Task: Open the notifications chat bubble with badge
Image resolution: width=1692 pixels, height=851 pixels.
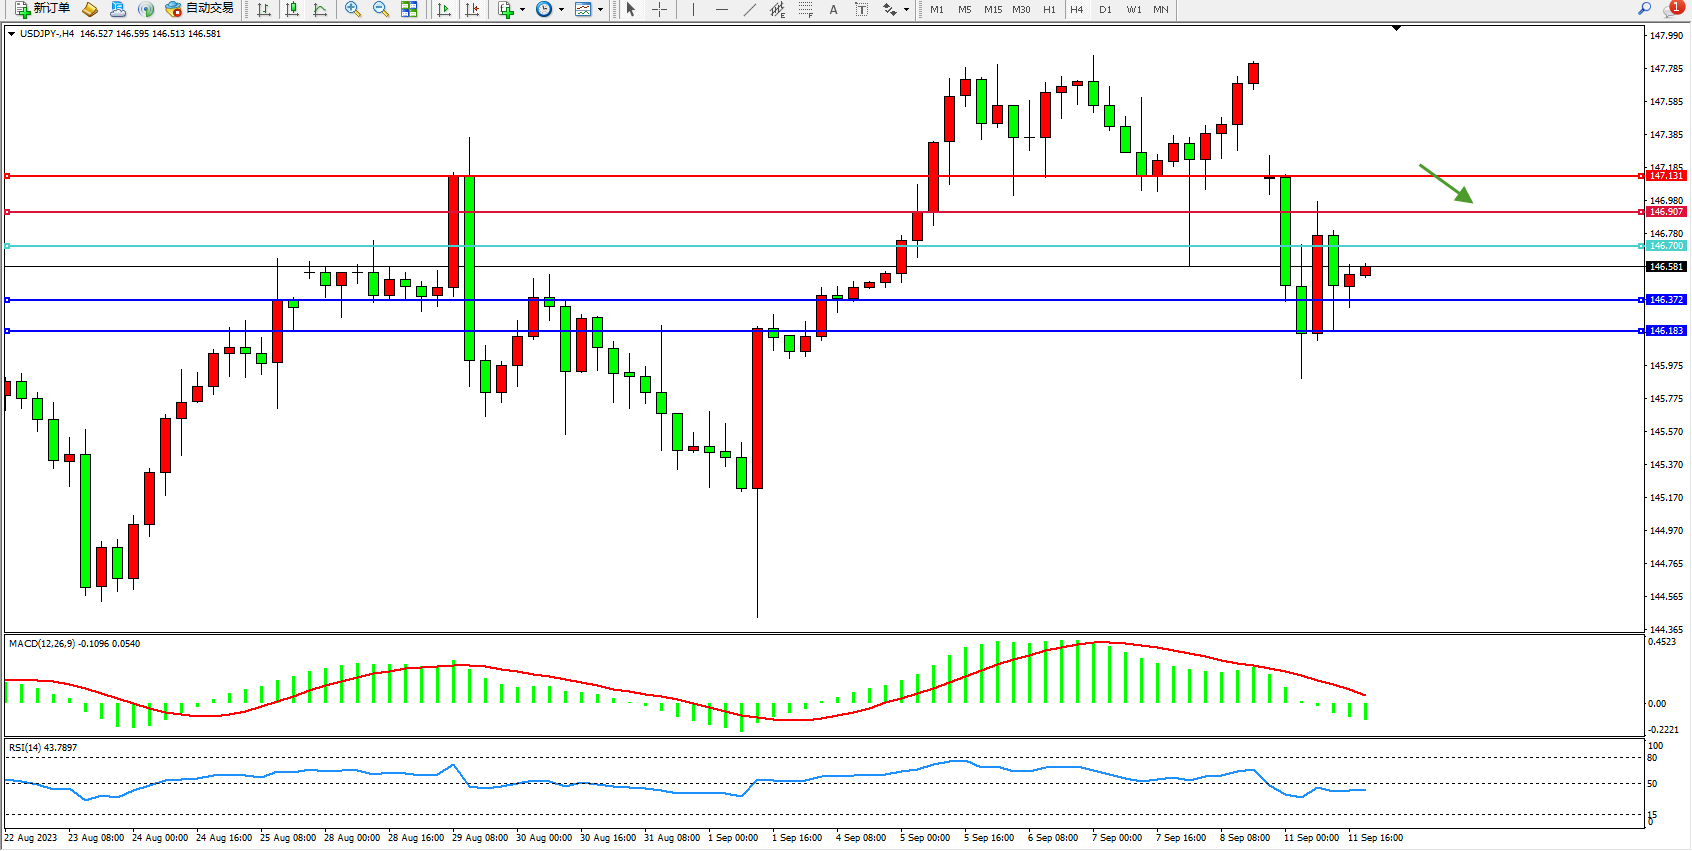Action: (1671, 9)
